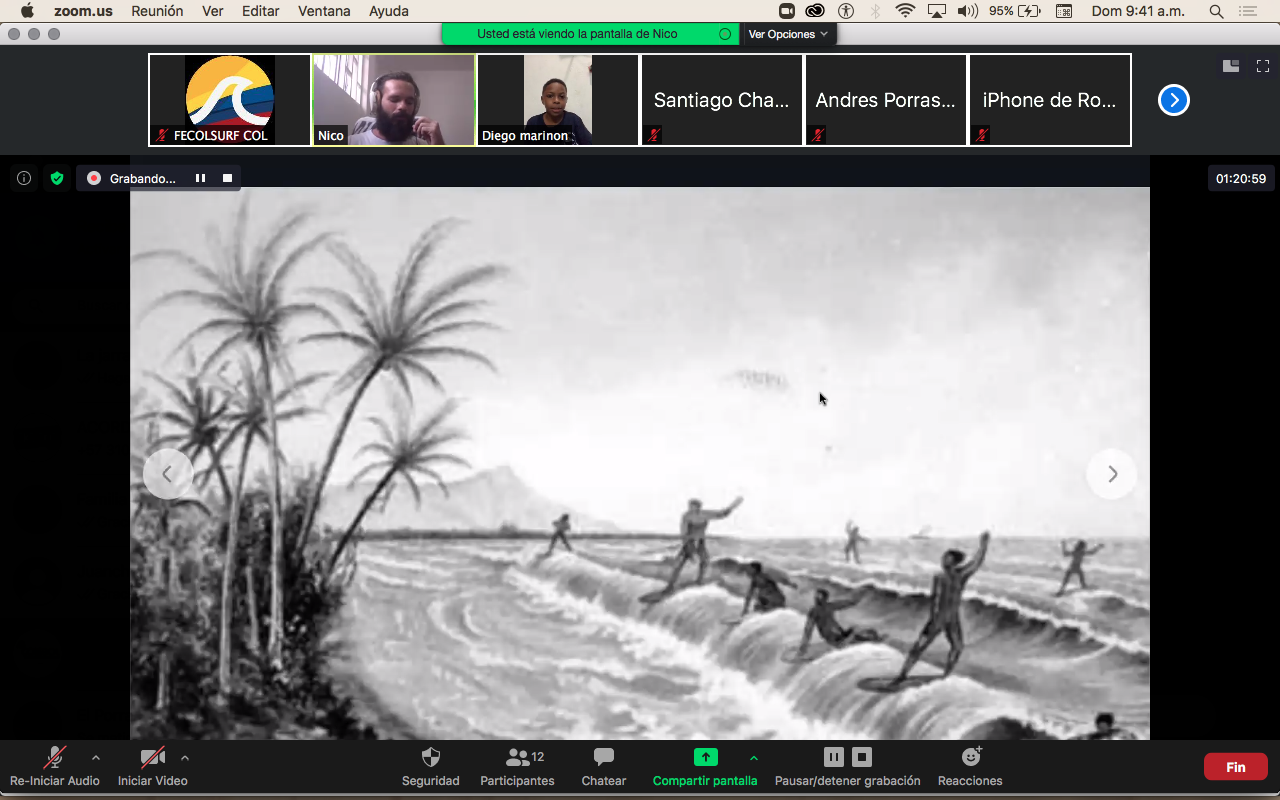Open the Ventana menu
This screenshot has height=800, width=1280.
[x=324, y=11]
